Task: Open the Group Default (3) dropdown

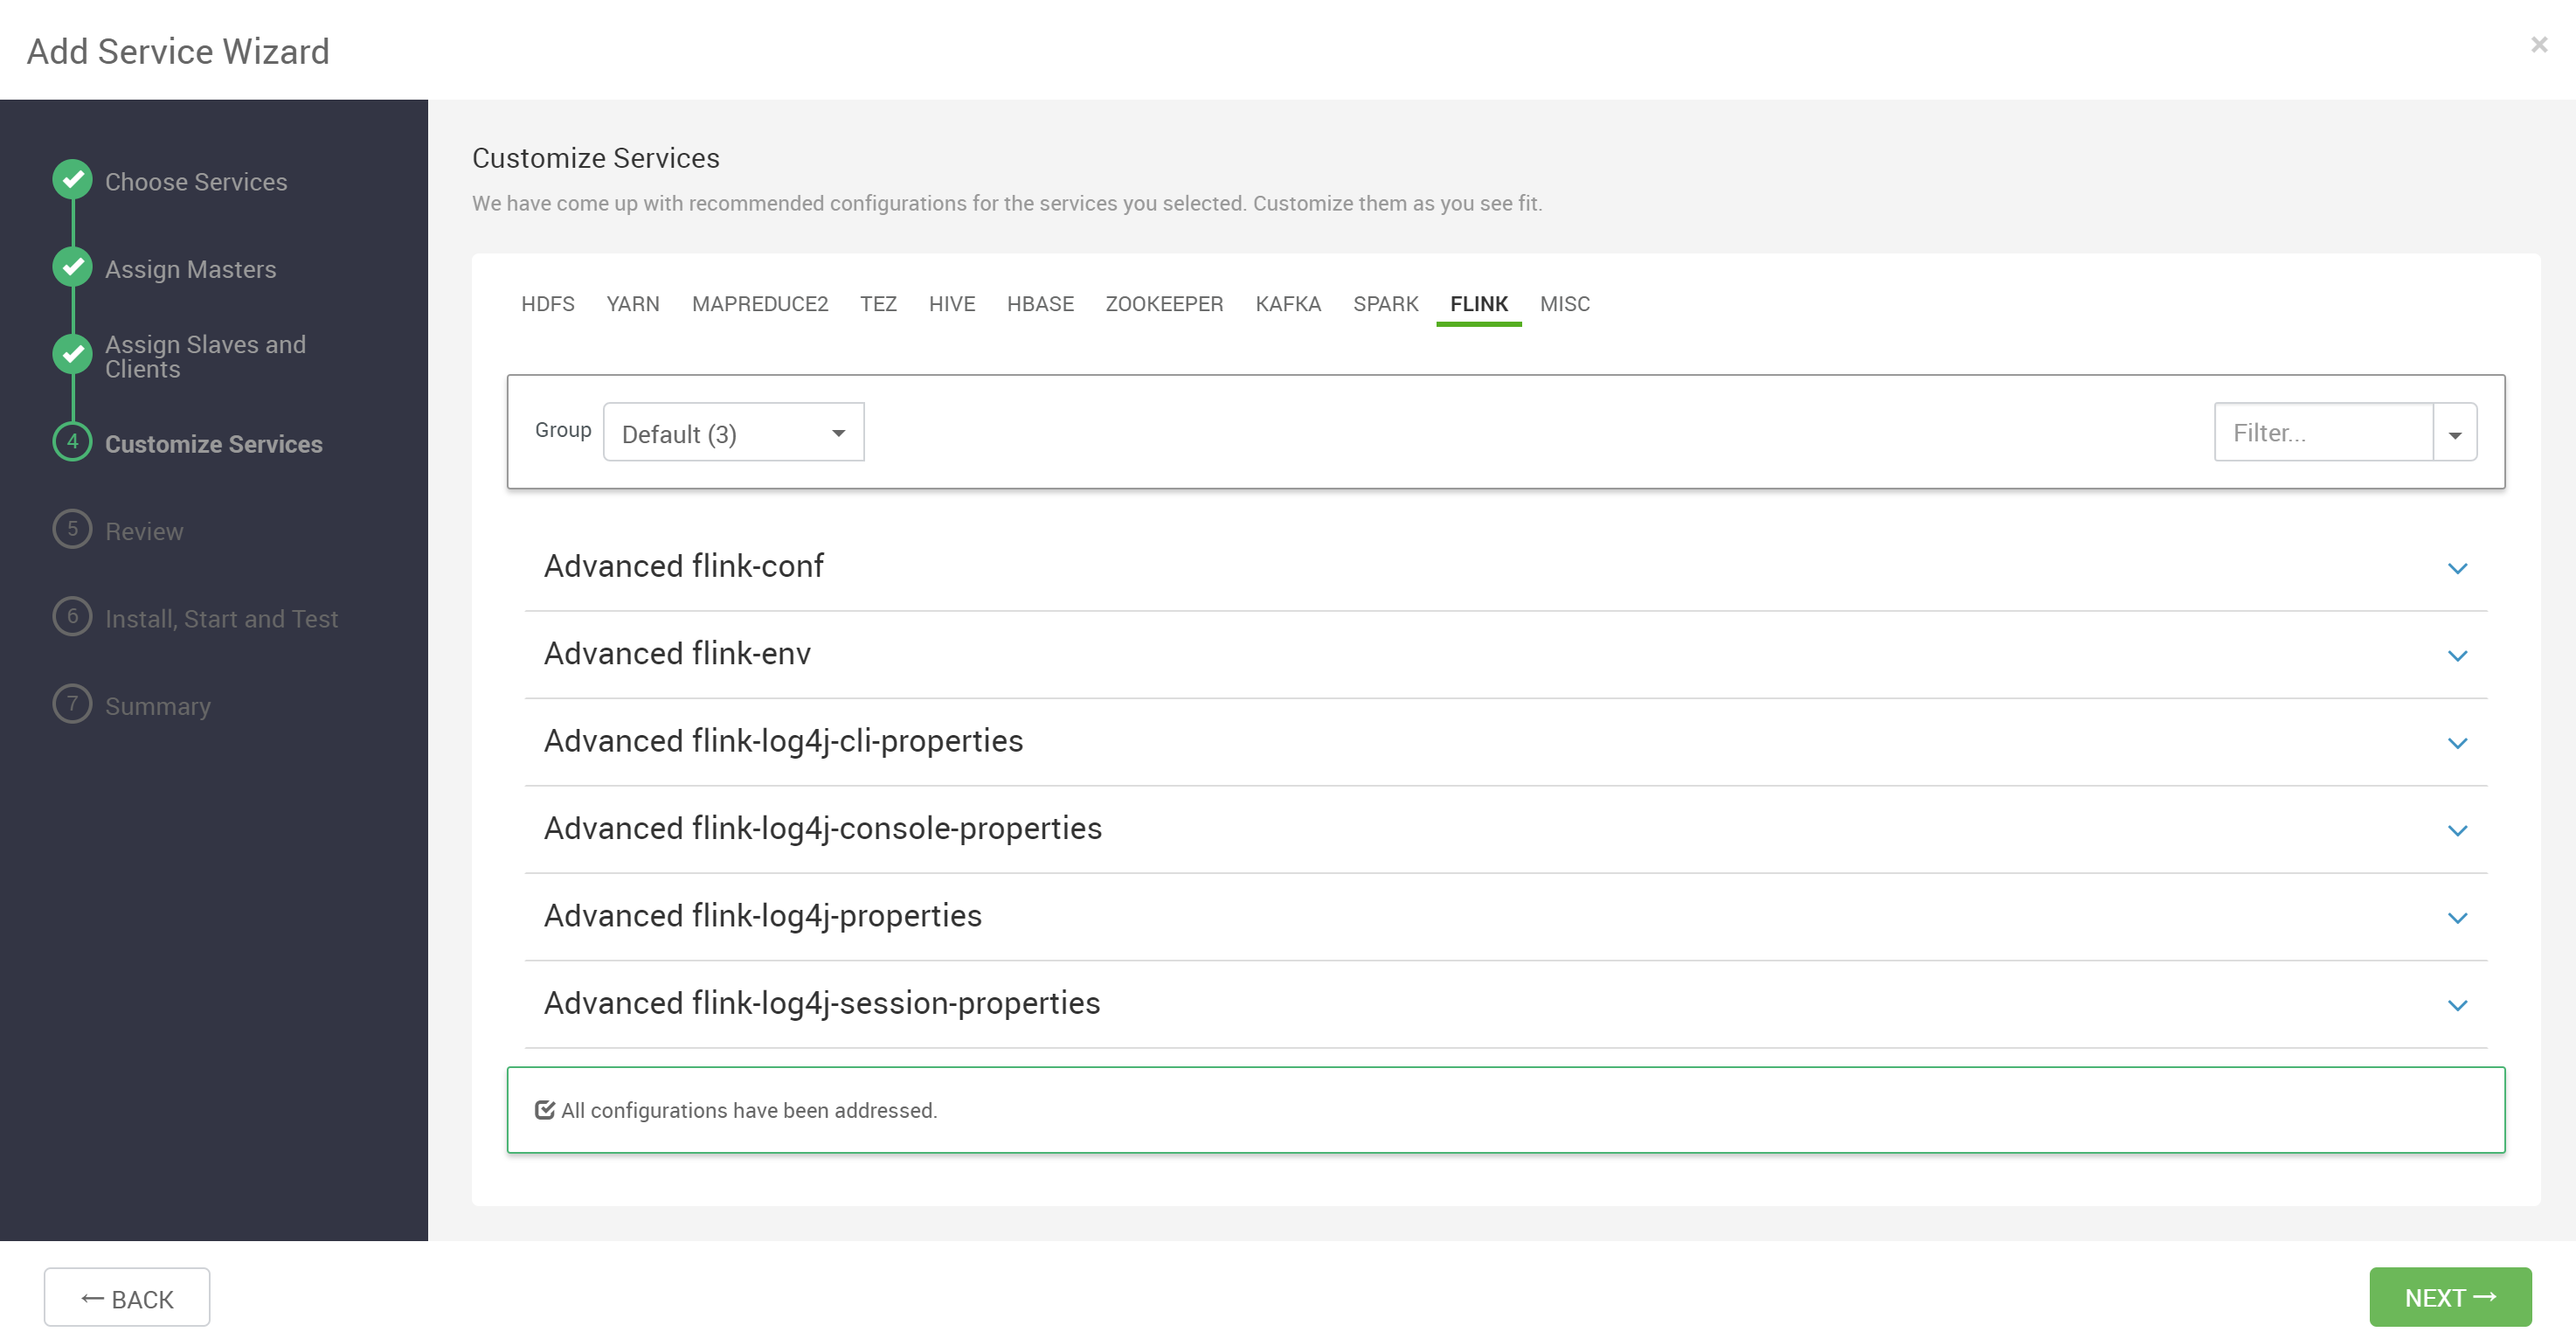Action: click(x=733, y=433)
